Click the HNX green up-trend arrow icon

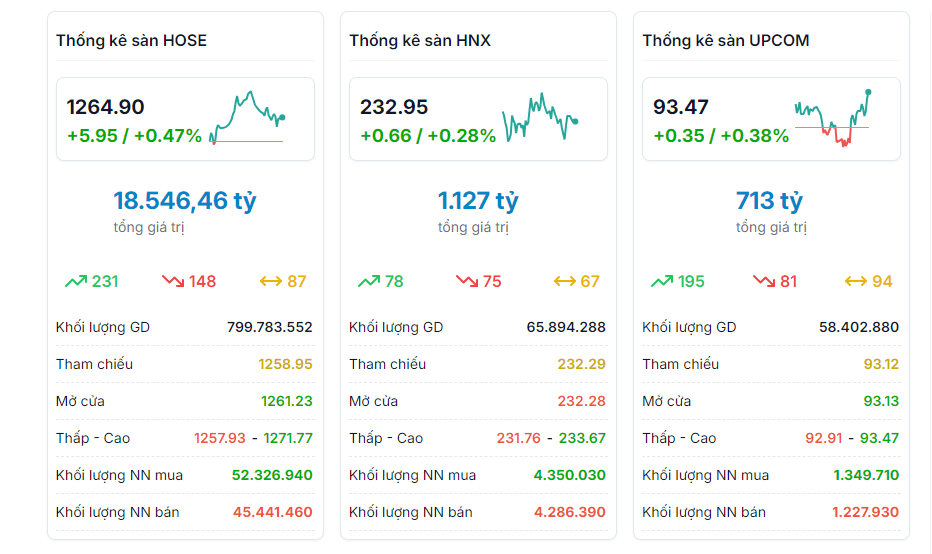(369, 282)
